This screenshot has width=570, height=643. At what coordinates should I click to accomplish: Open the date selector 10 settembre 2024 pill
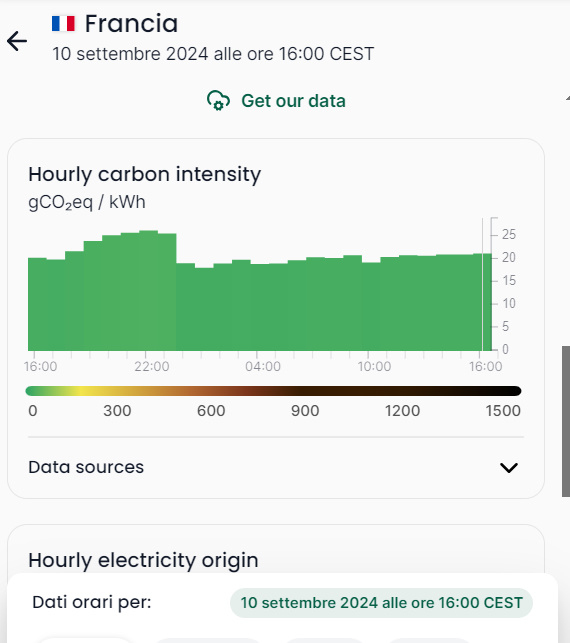tap(381, 603)
